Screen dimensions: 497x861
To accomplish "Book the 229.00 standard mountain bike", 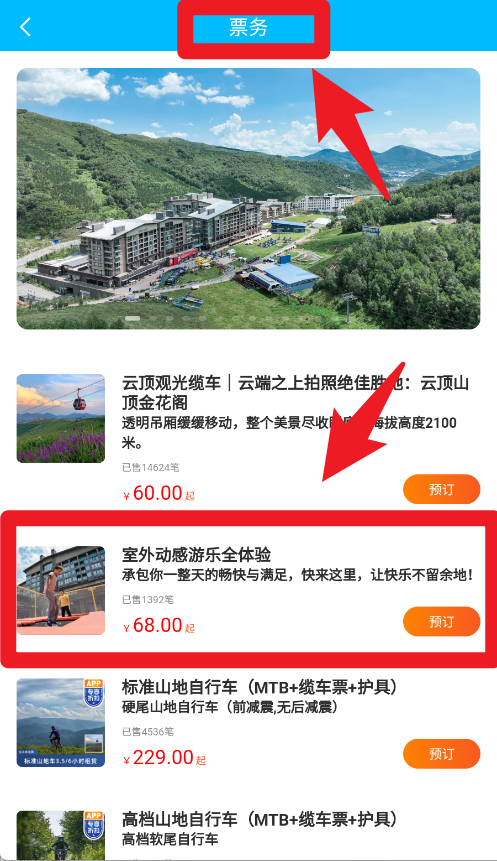I will (442, 754).
